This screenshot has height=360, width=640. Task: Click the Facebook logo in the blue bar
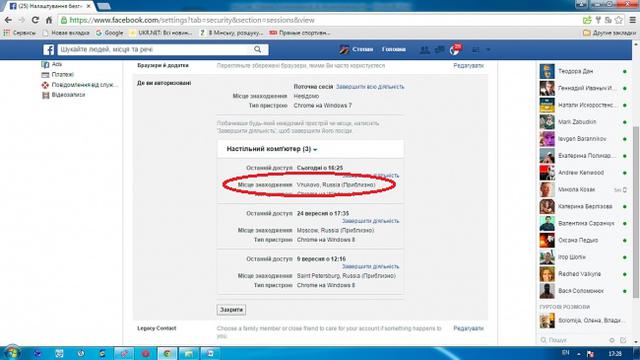pyautogui.click(x=49, y=50)
